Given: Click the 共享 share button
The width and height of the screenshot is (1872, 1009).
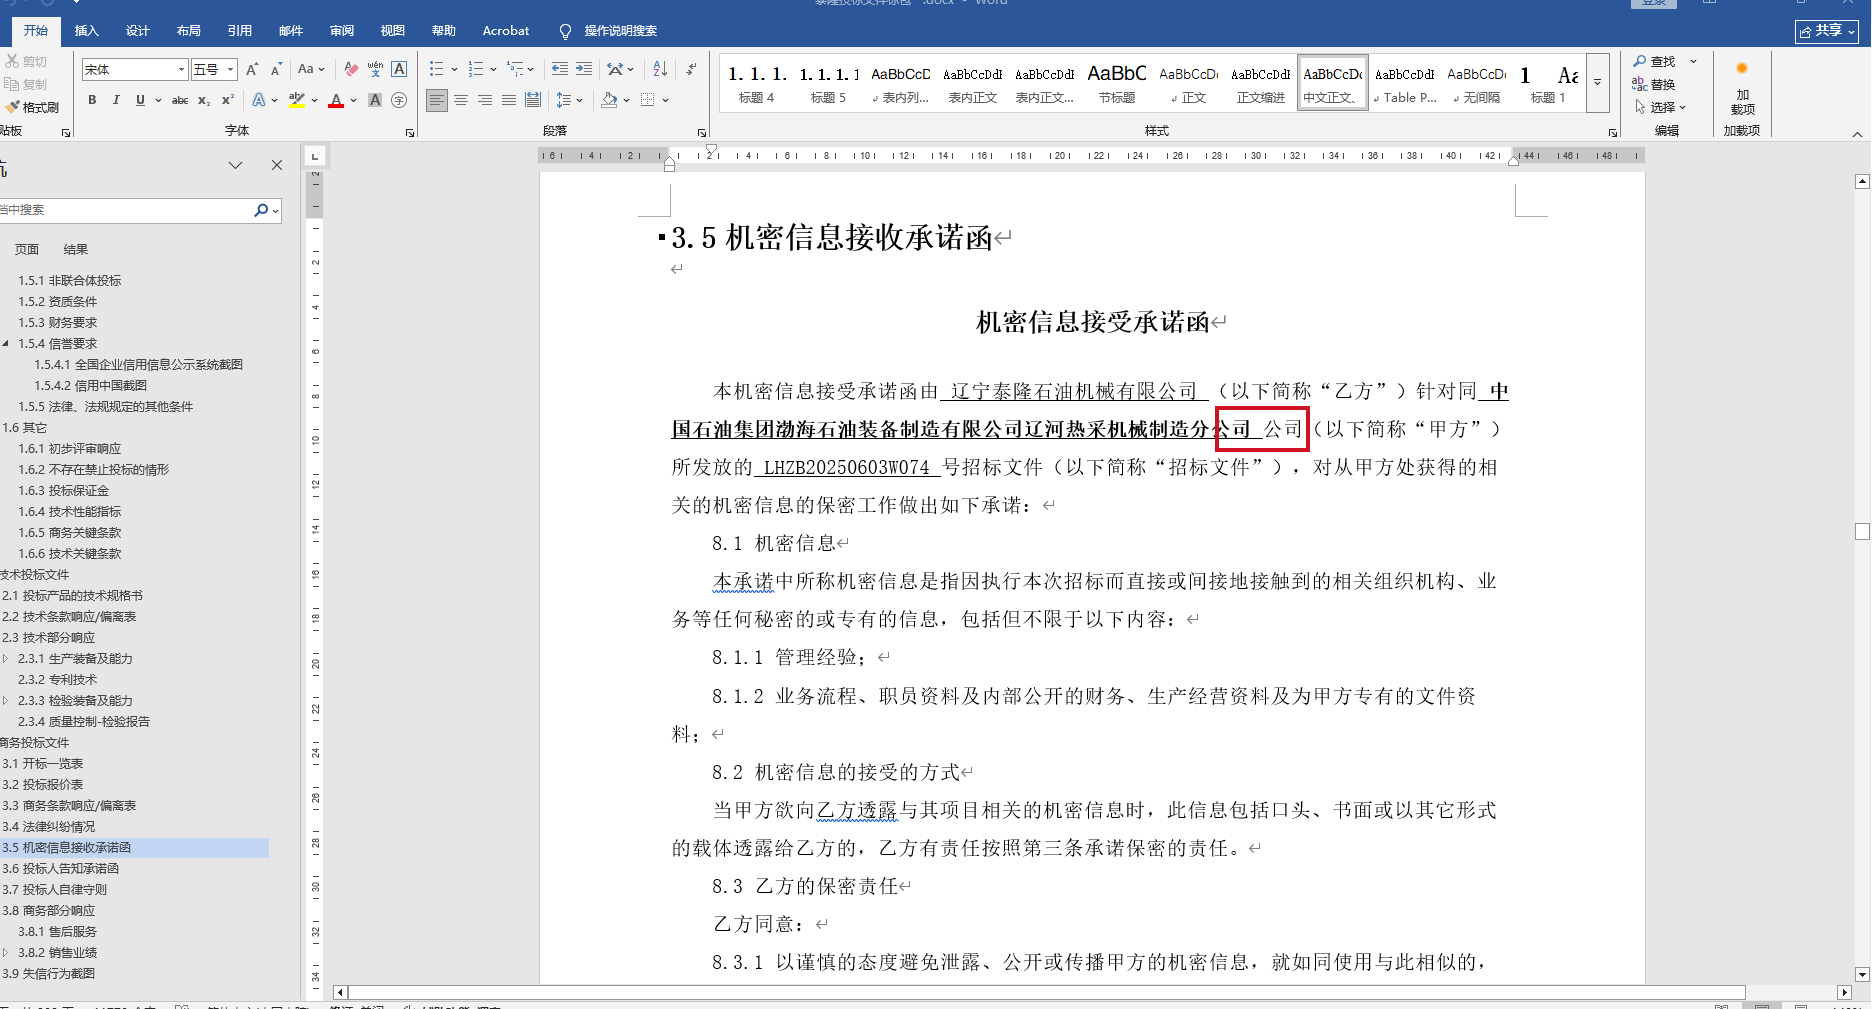Looking at the screenshot, I should [x=1827, y=31].
